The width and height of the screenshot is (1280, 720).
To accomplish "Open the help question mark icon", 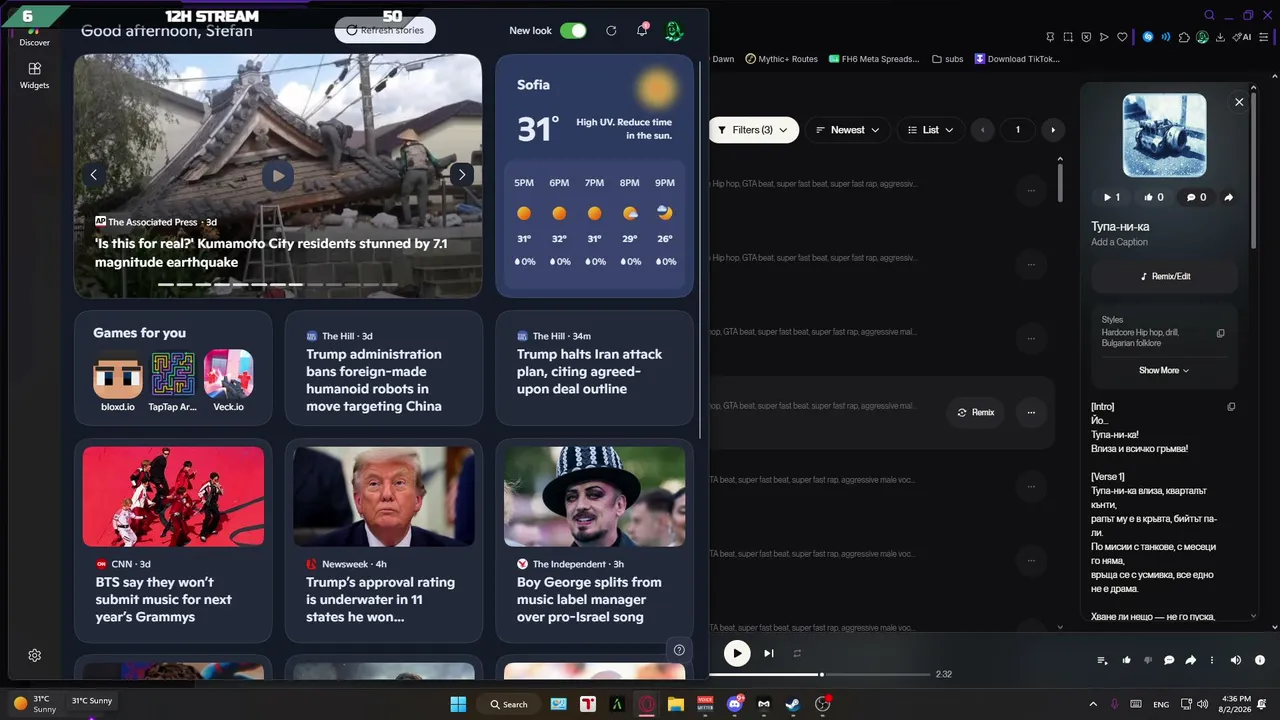I will [679, 650].
